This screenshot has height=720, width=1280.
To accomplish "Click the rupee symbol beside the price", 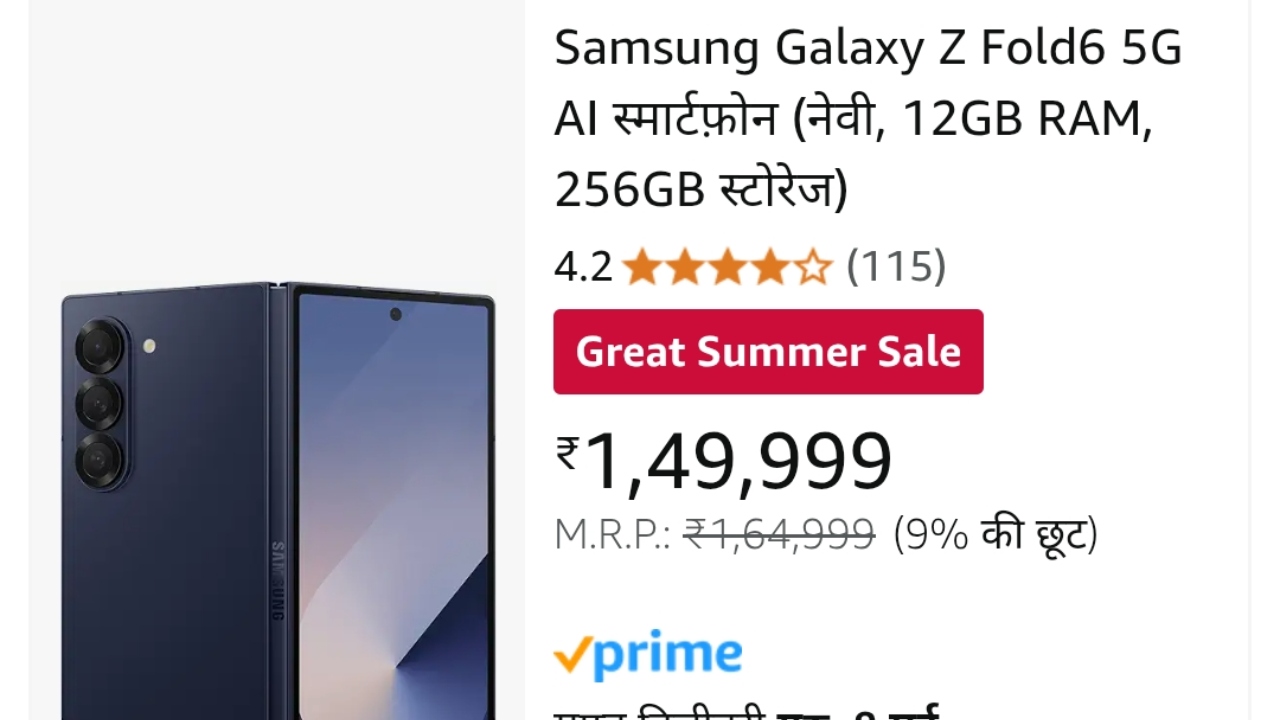I will tap(568, 454).
